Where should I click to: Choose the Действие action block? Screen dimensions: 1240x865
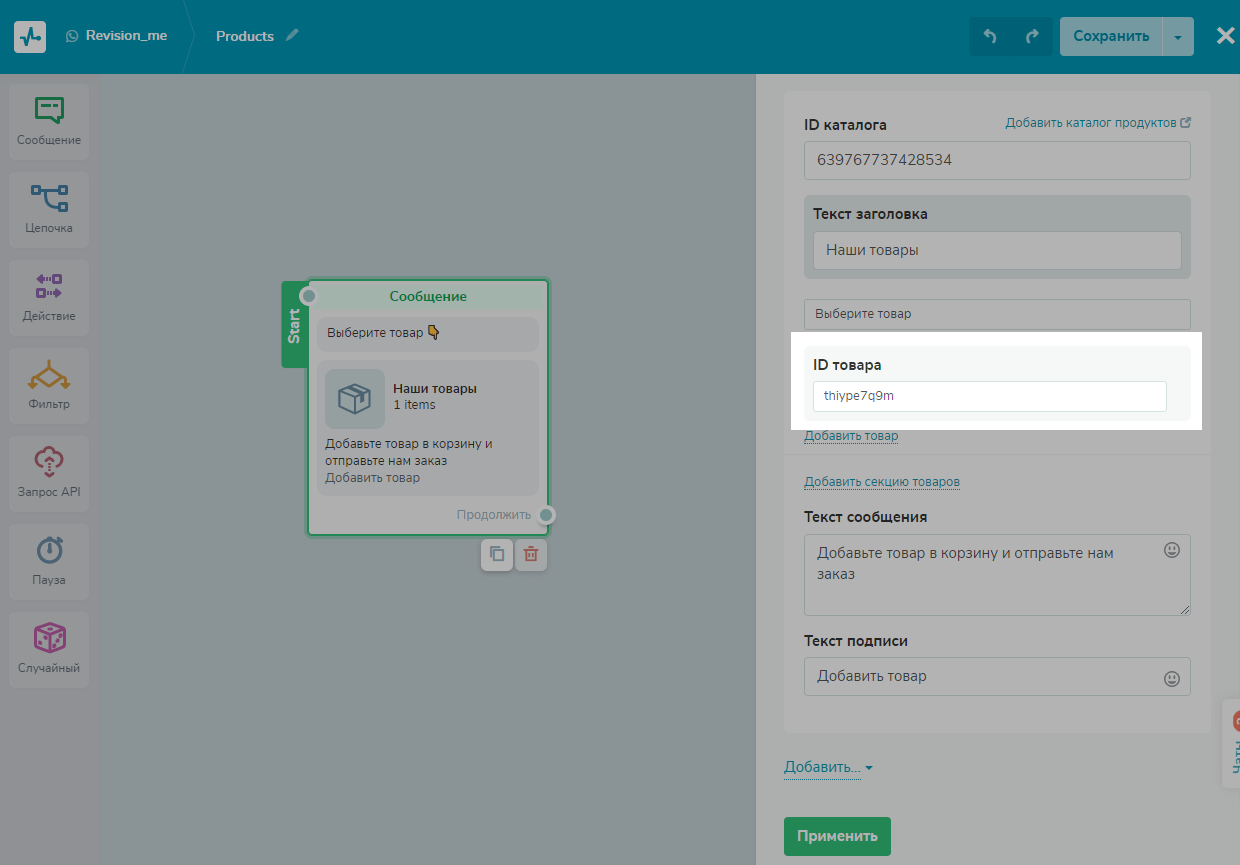[x=49, y=297]
